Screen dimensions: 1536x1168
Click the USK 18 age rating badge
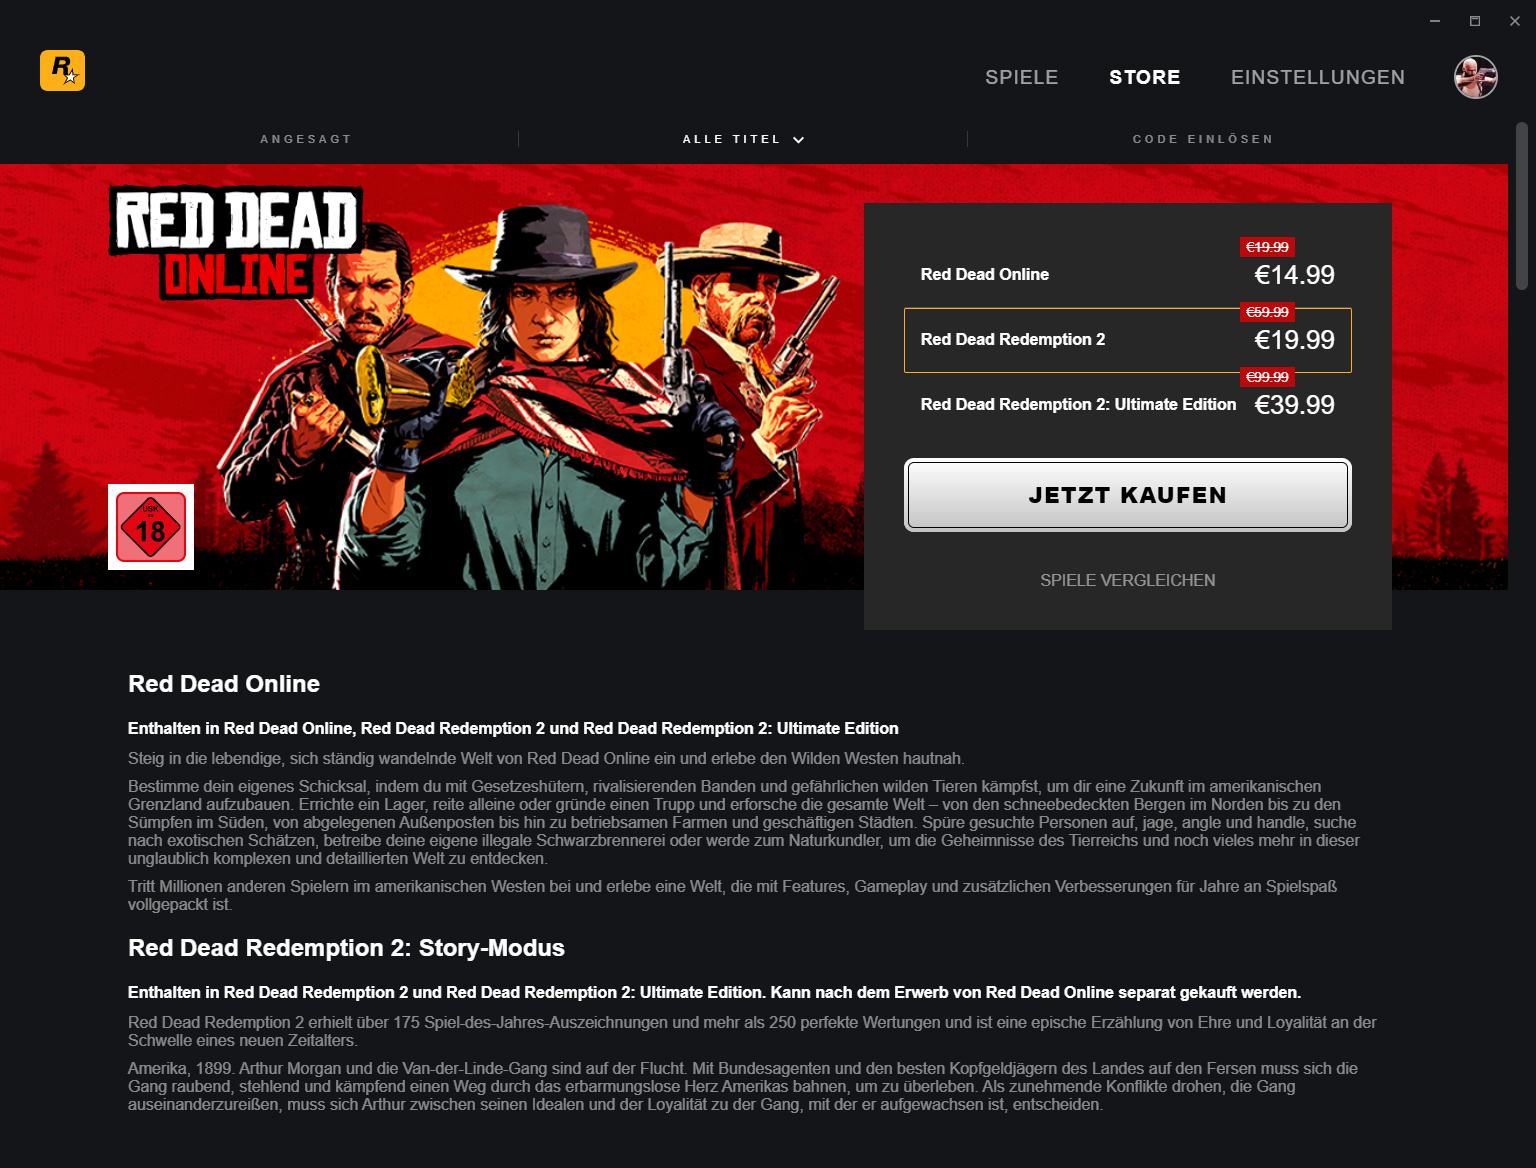(151, 527)
